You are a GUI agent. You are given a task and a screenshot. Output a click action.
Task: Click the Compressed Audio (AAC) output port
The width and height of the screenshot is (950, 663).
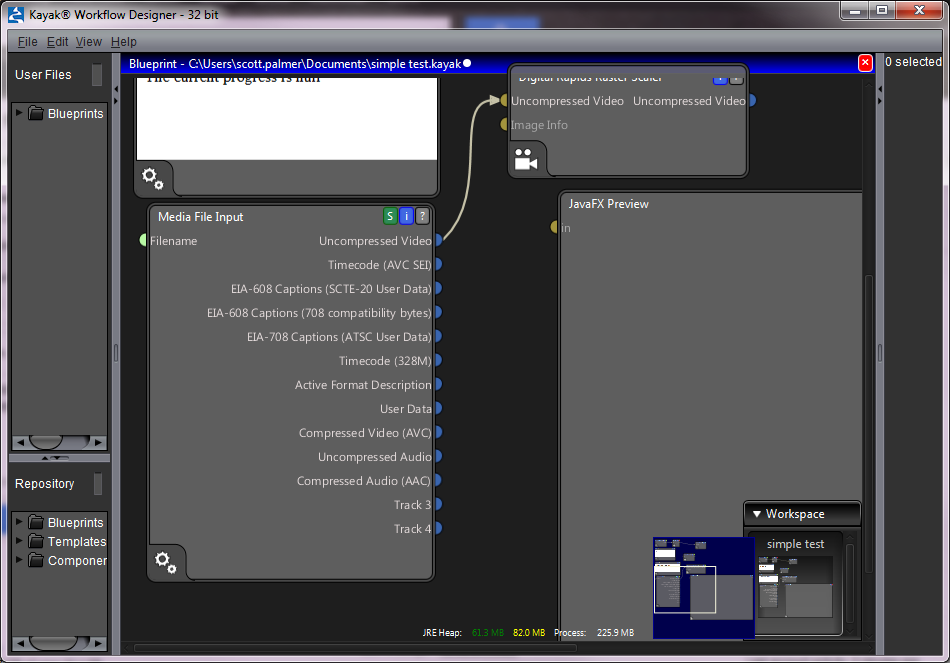439,481
